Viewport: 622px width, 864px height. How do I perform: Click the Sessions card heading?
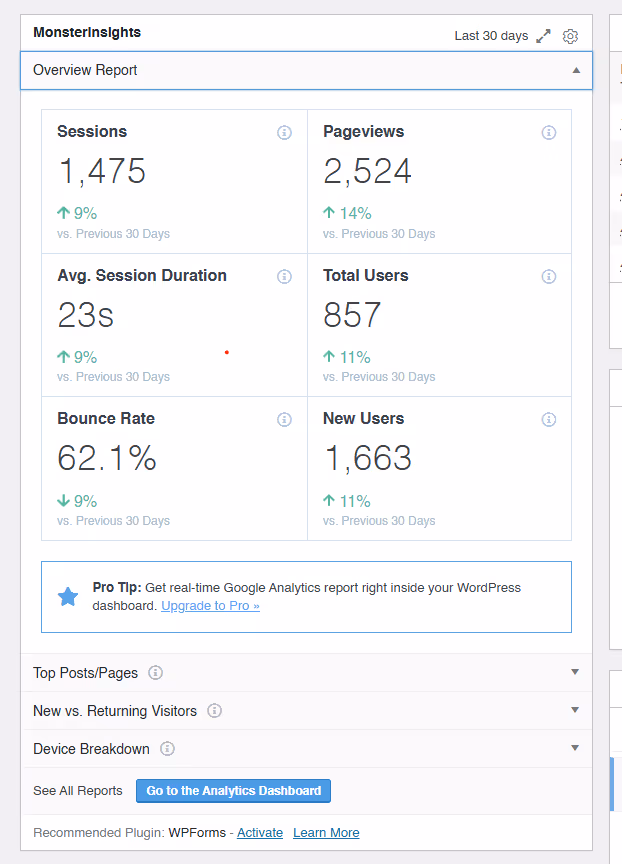92,132
